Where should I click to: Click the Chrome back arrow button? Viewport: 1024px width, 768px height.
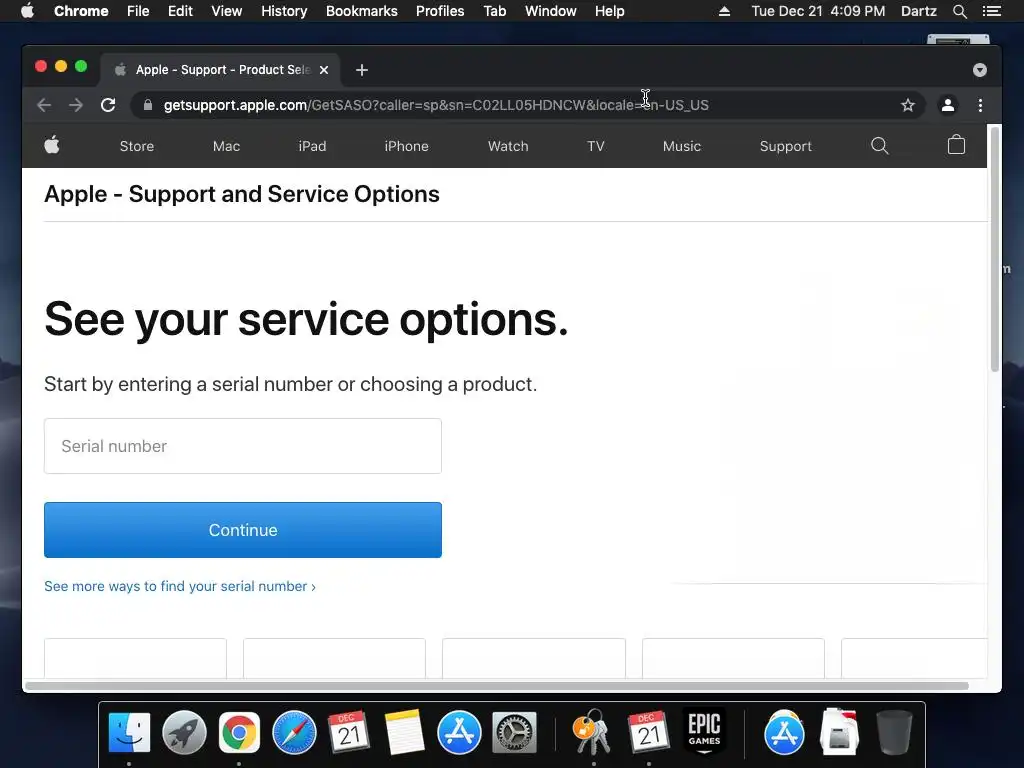pos(44,105)
